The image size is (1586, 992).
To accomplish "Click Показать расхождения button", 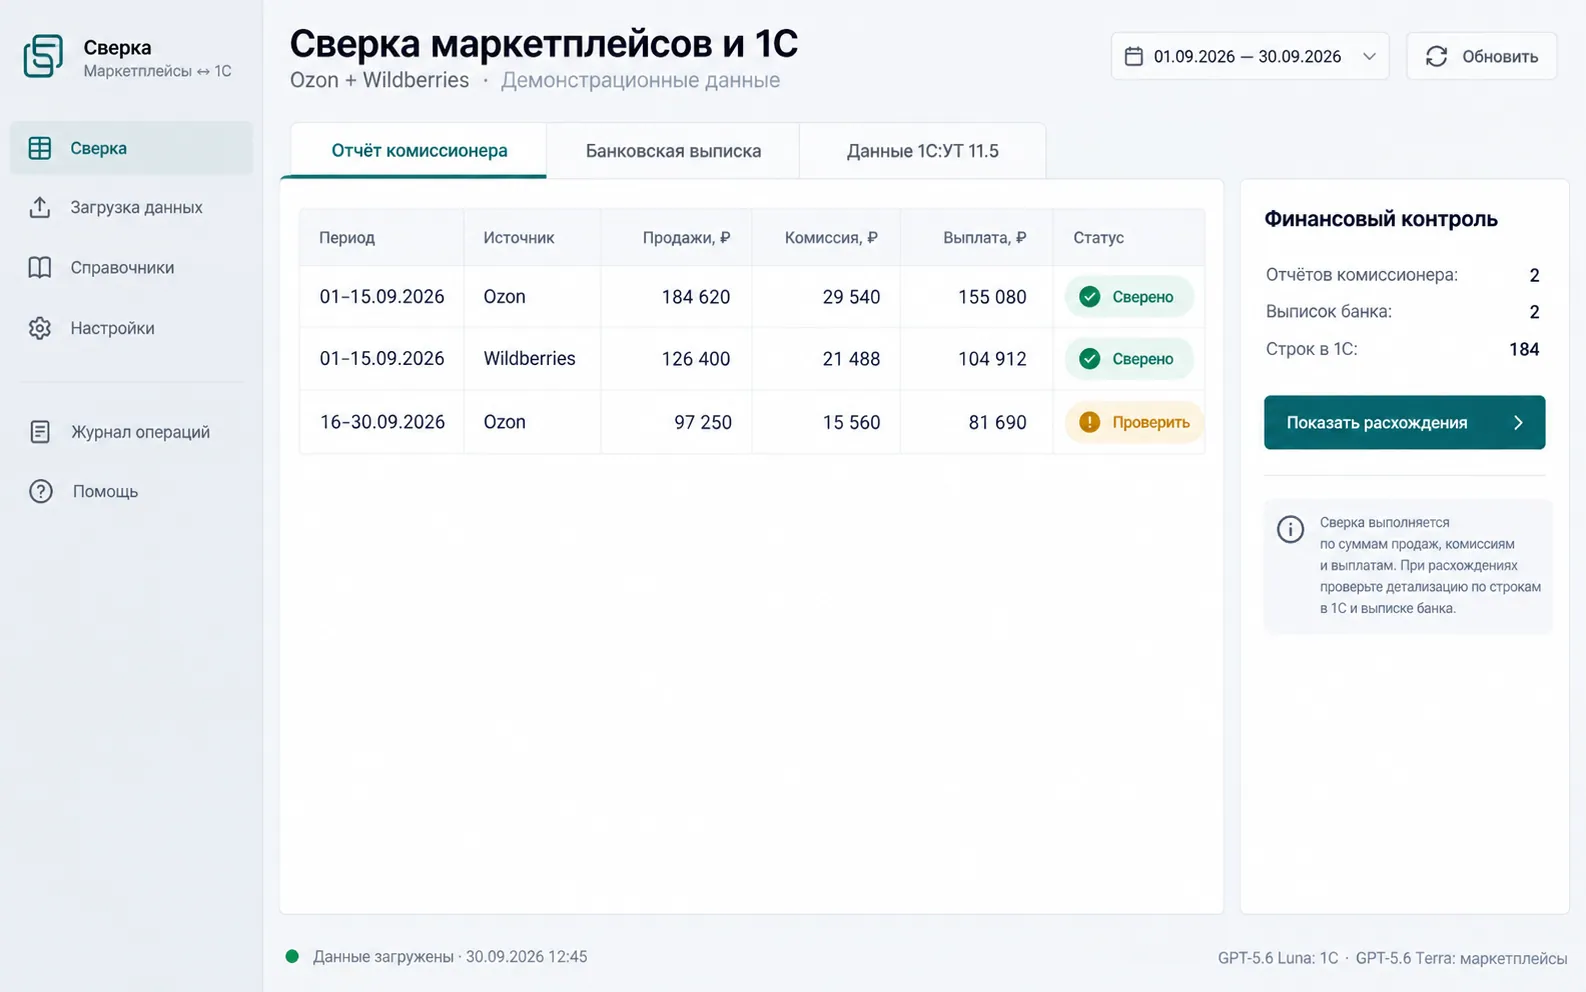I will pyautogui.click(x=1404, y=422).
